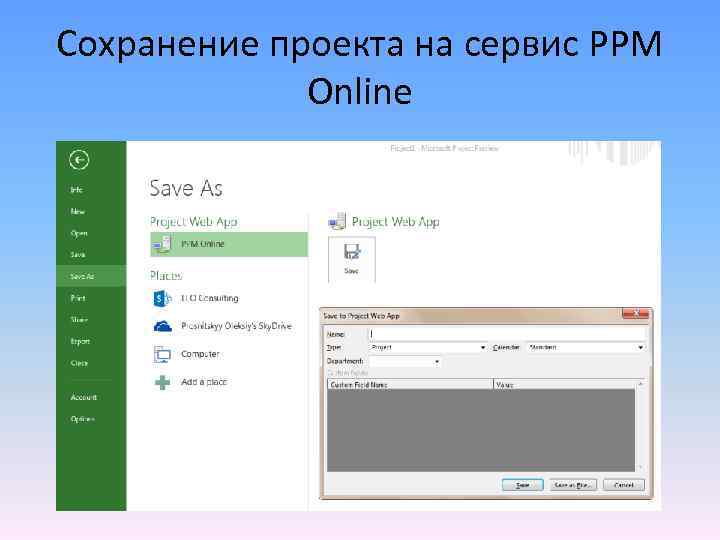
Task: Click the green plus Add a place icon
Action: point(162,382)
